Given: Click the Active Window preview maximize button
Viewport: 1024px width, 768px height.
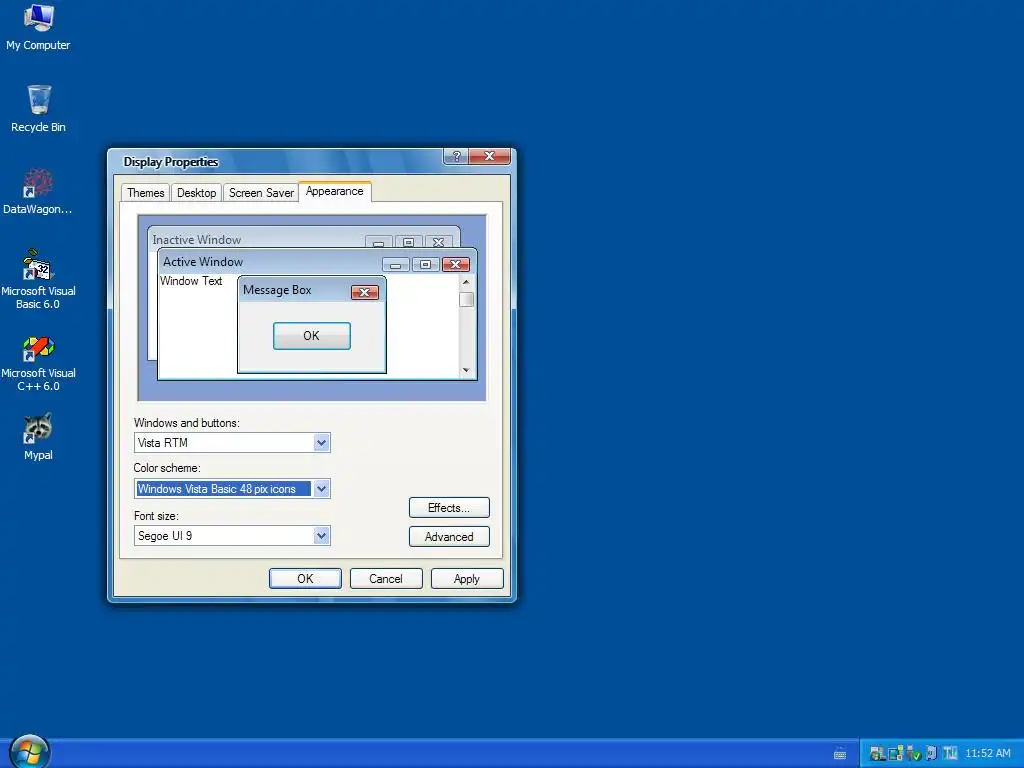Looking at the screenshot, I should click(425, 264).
